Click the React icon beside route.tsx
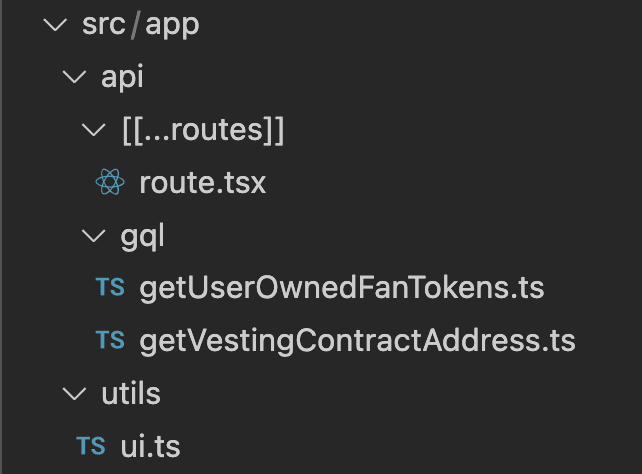 [110, 182]
